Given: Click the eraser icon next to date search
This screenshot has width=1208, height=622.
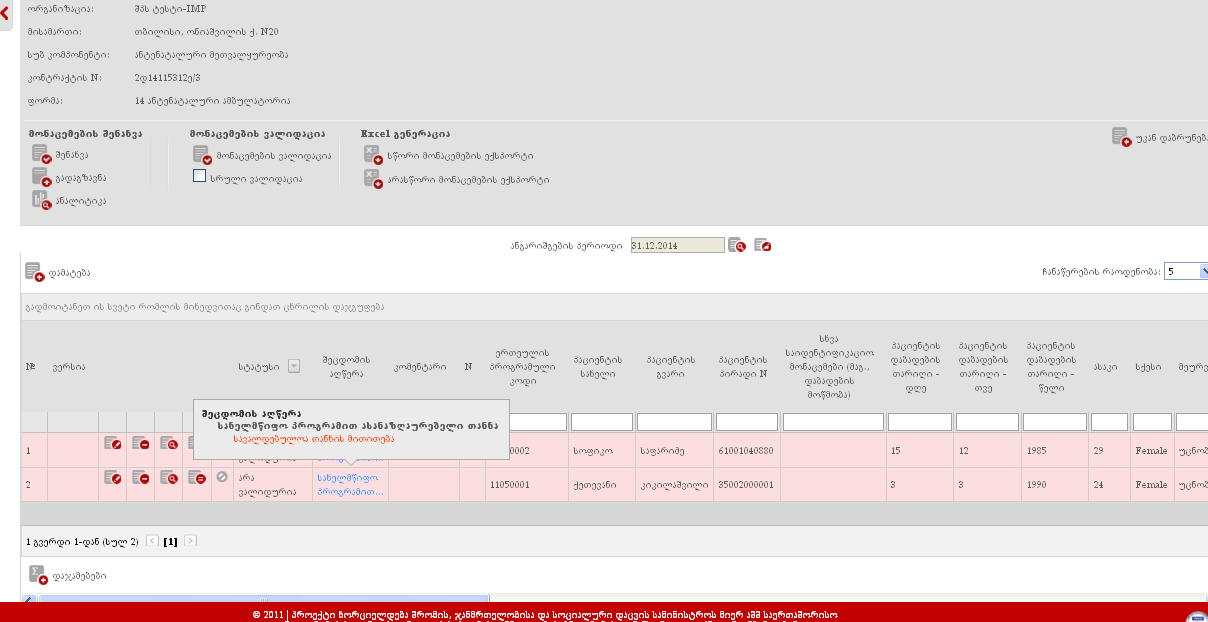Looking at the screenshot, I should pos(762,245).
